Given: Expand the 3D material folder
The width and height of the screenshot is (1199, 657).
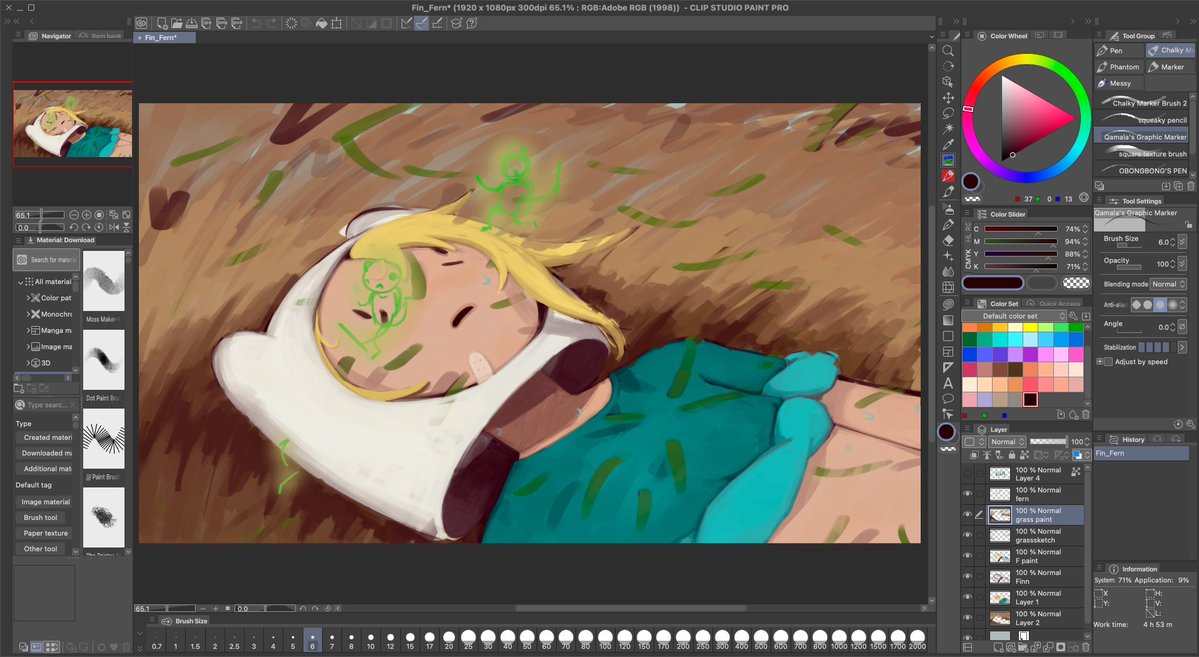Looking at the screenshot, I should (28, 363).
